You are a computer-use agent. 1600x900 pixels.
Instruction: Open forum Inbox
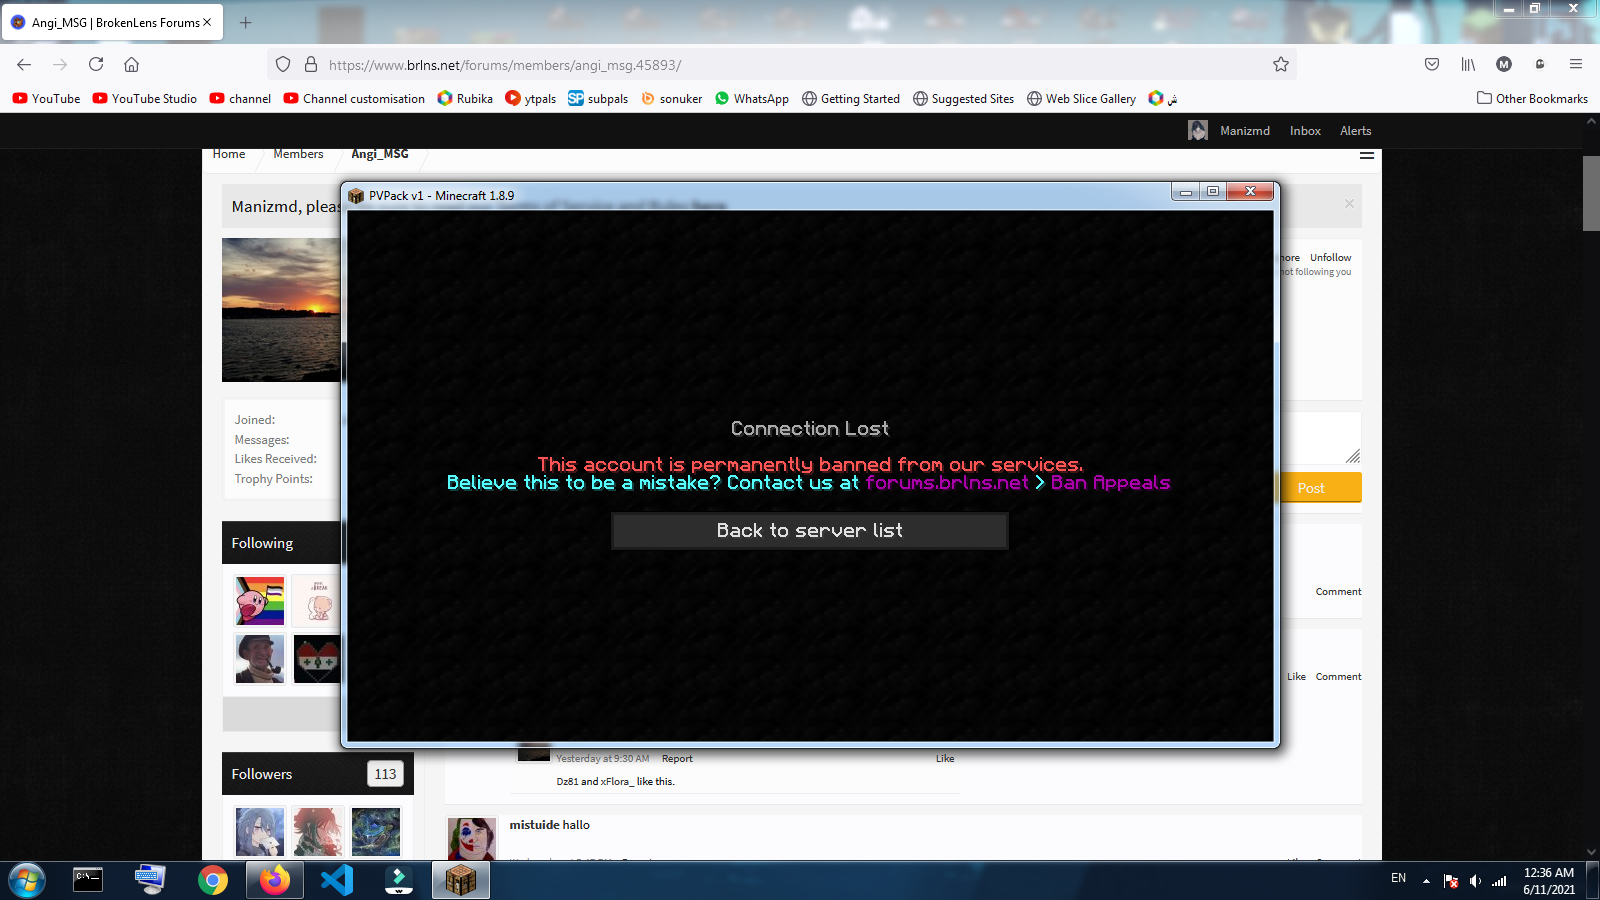click(x=1305, y=131)
